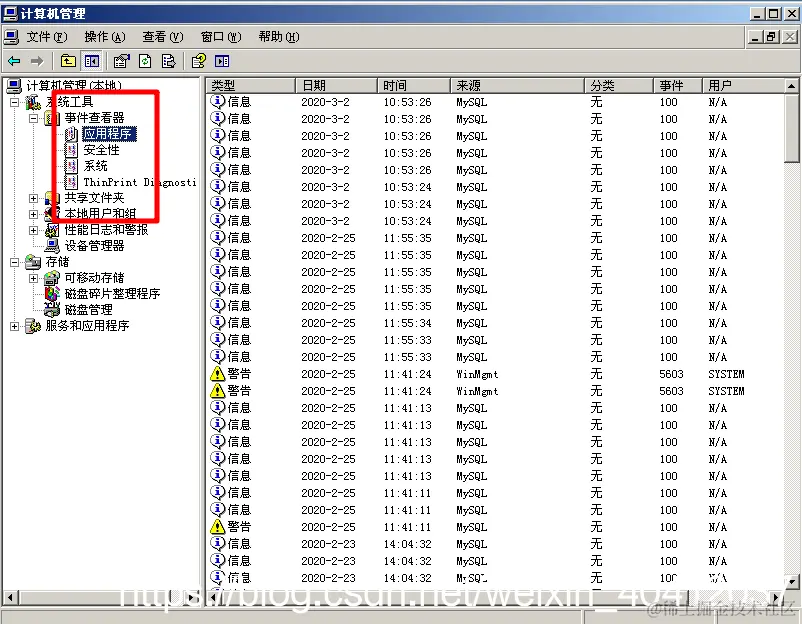
Task: Click the console icon left of 文件 menu
Action: [11, 37]
